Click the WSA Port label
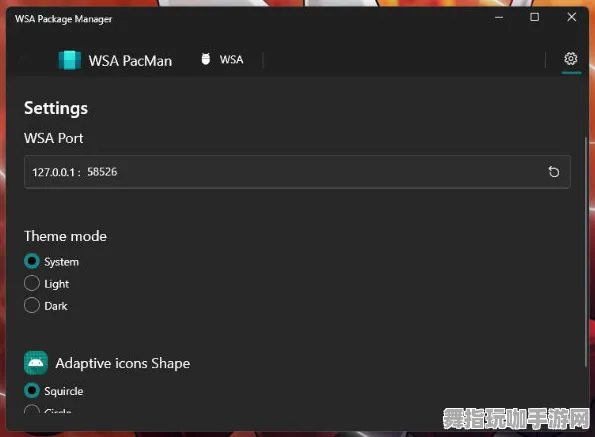This screenshot has width=595, height=437. pyautogui.click(x=54, y=138)
